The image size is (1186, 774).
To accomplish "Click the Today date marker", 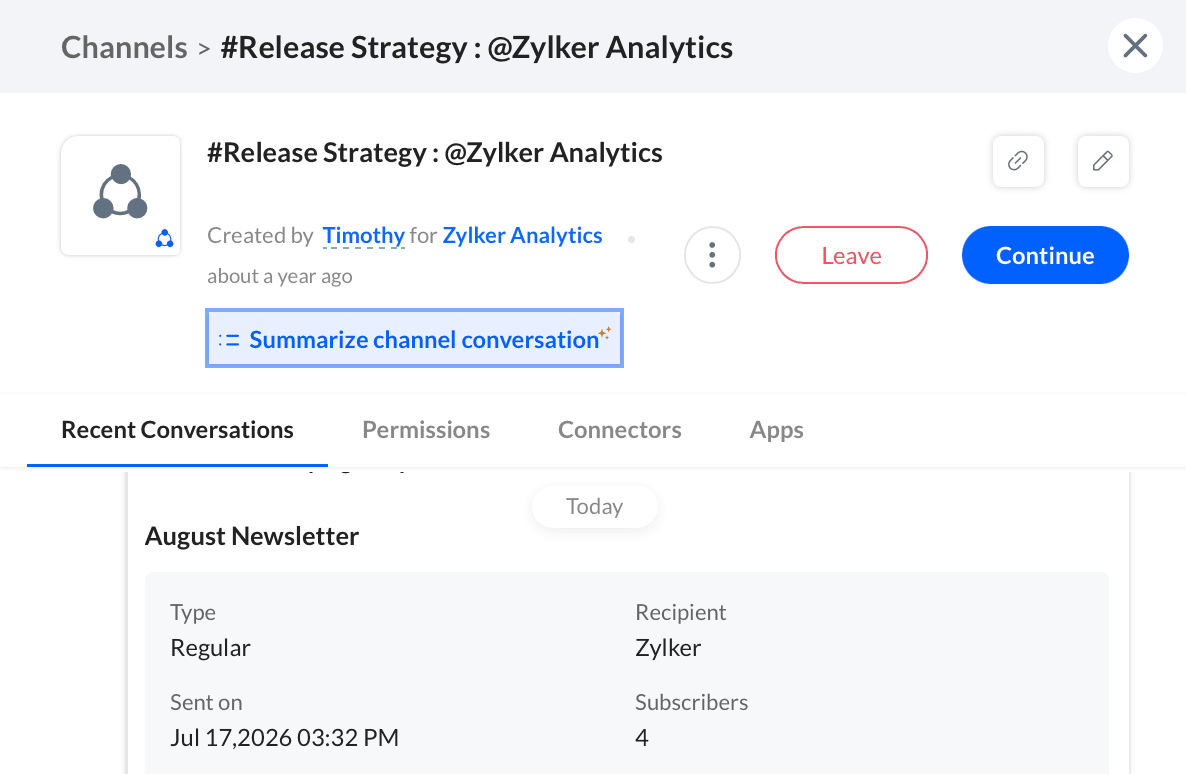I will pos(595,506).
